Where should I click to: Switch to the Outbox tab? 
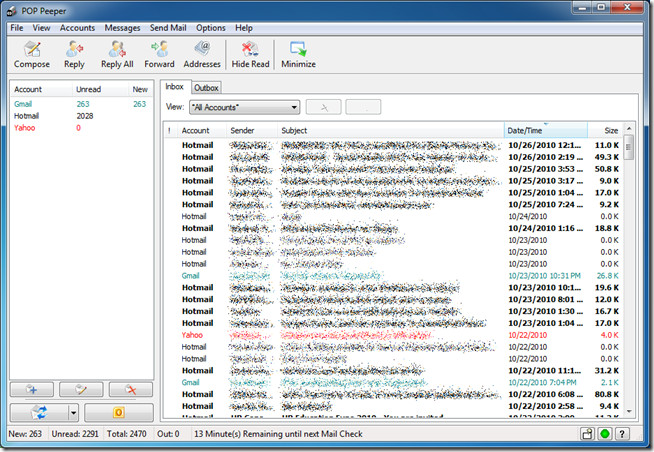click(206, 88)
